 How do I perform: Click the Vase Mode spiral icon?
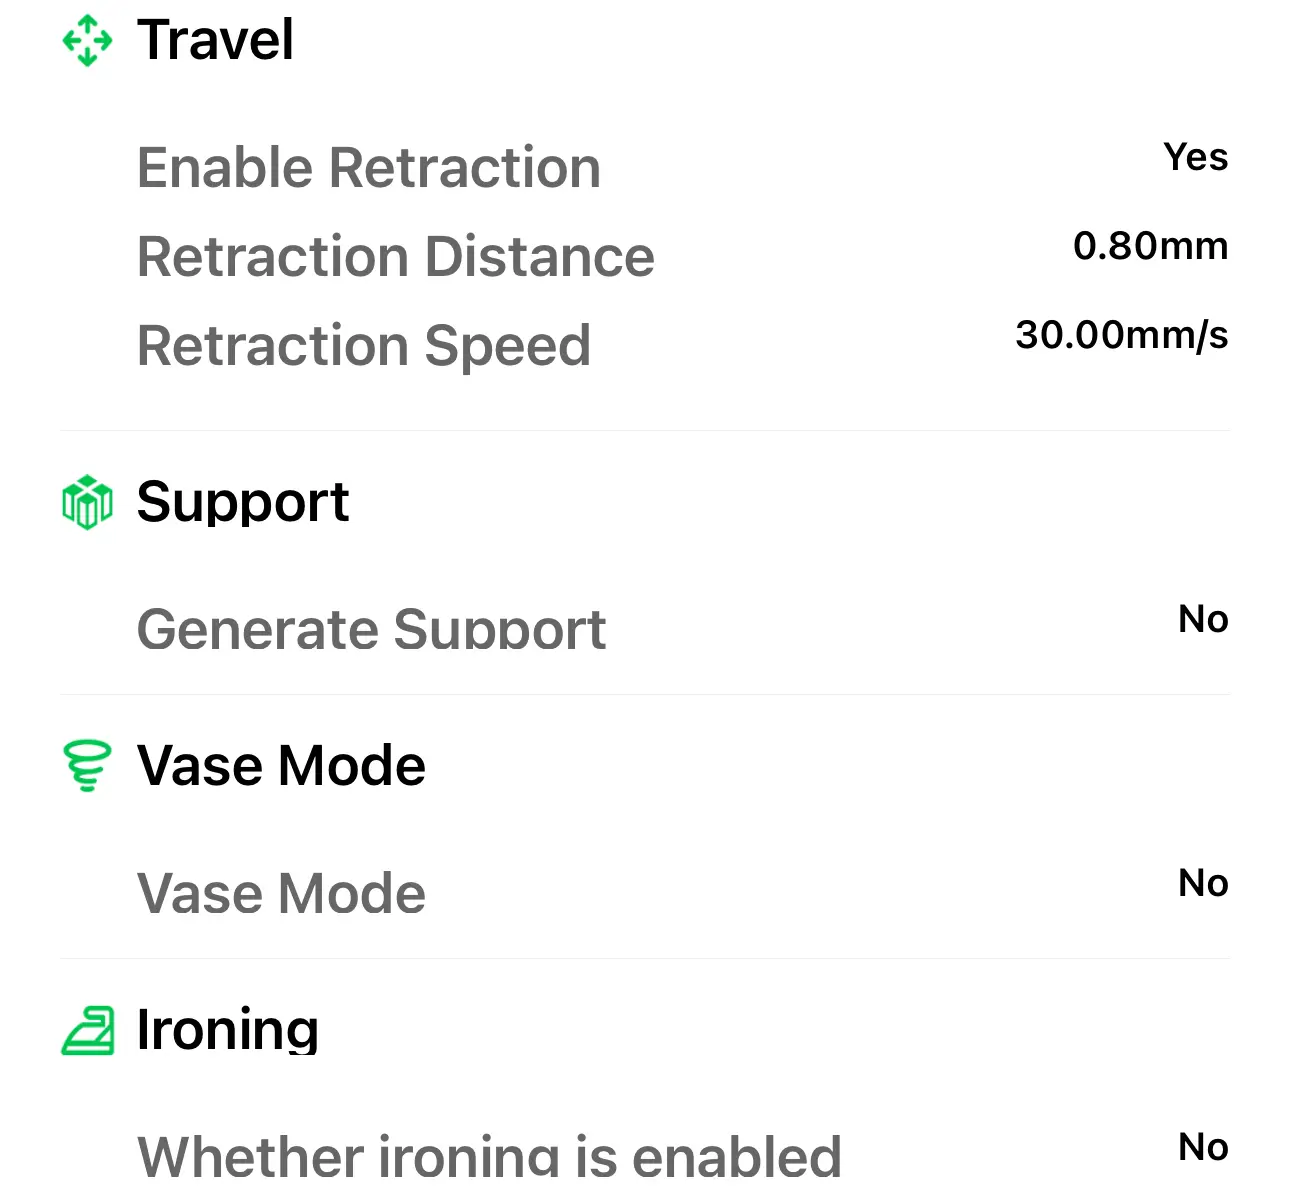88,766
